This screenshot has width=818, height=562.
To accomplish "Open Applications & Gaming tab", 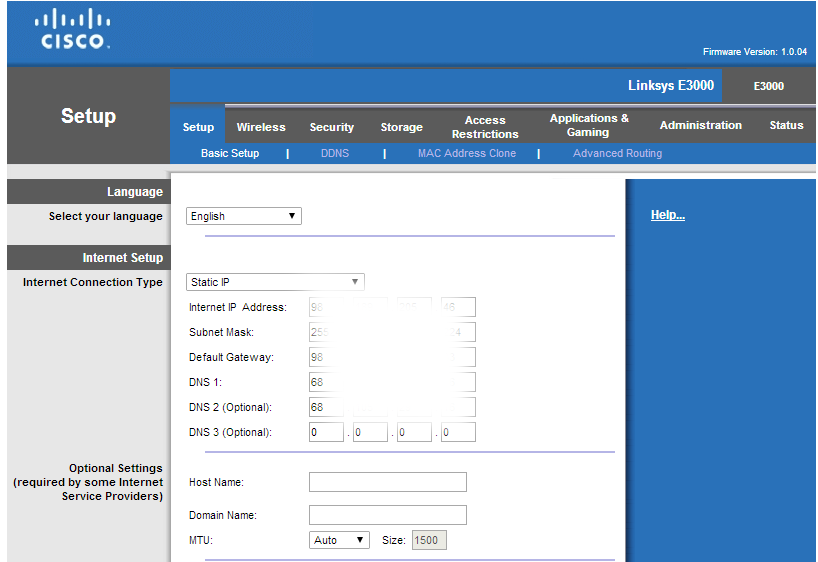I will (x=589, y=125).
